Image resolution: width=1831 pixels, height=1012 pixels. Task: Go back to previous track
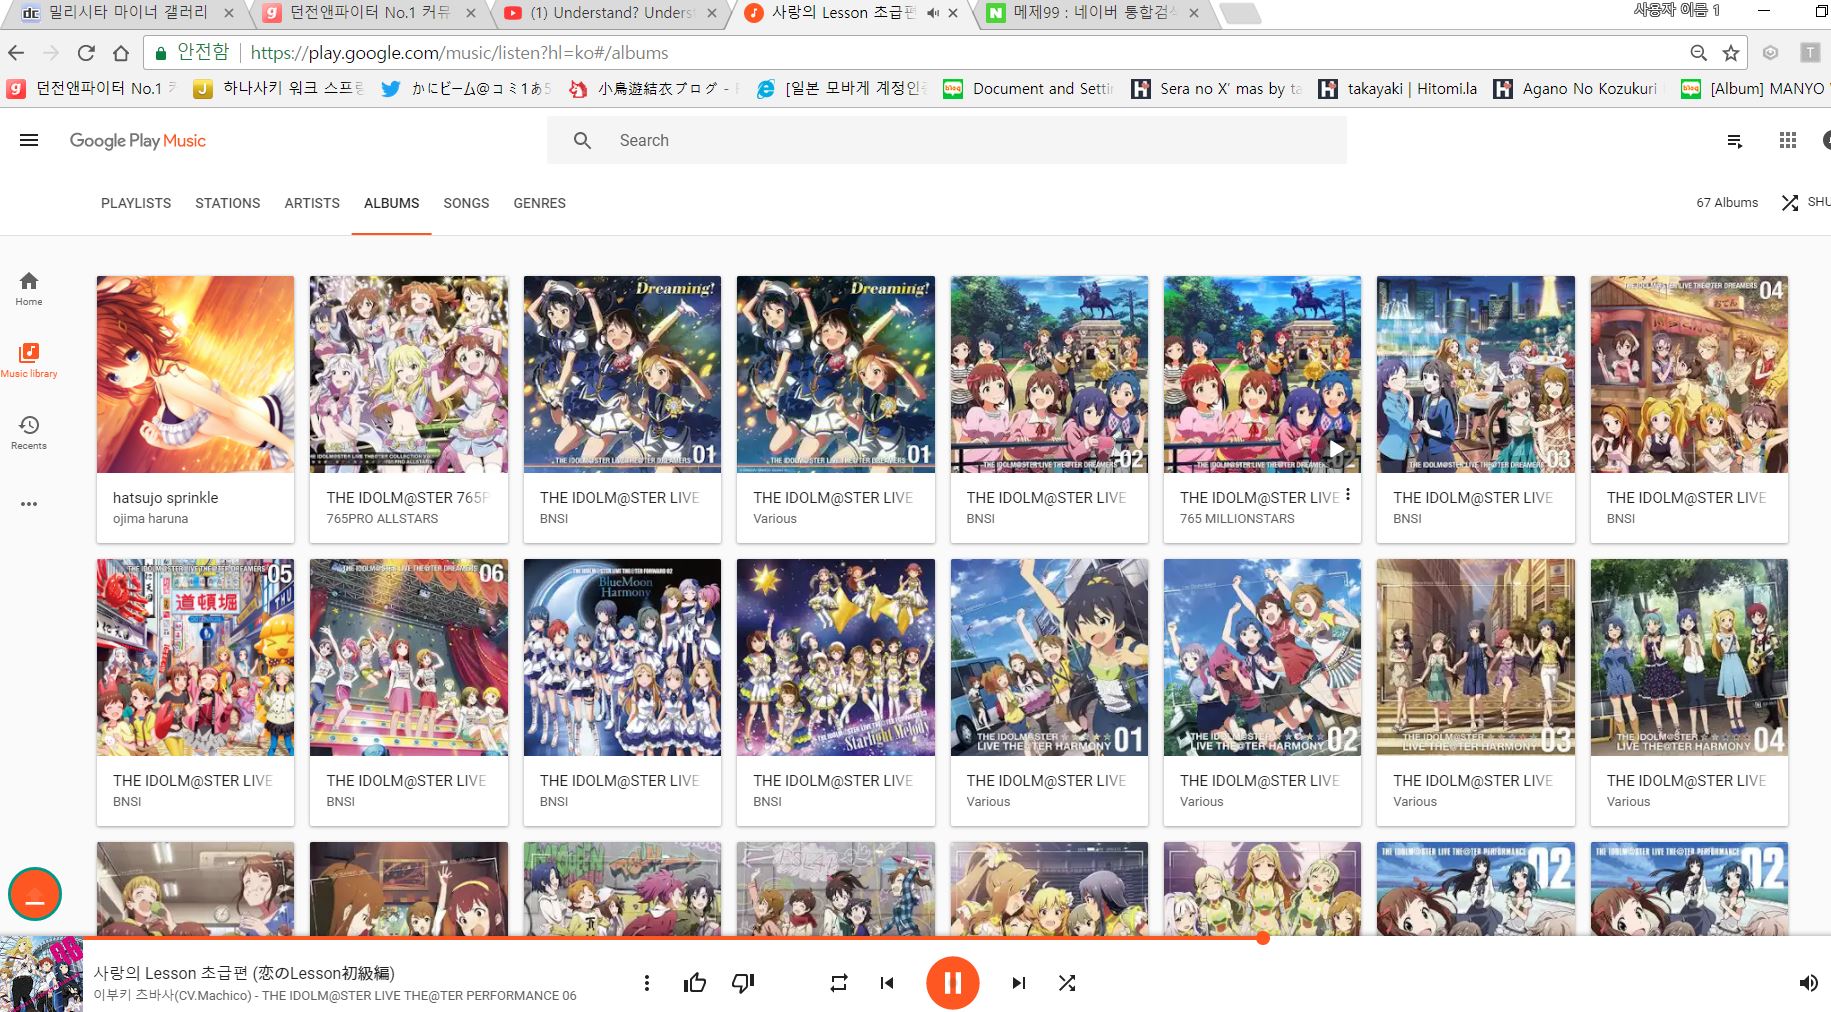coord(887,983)
